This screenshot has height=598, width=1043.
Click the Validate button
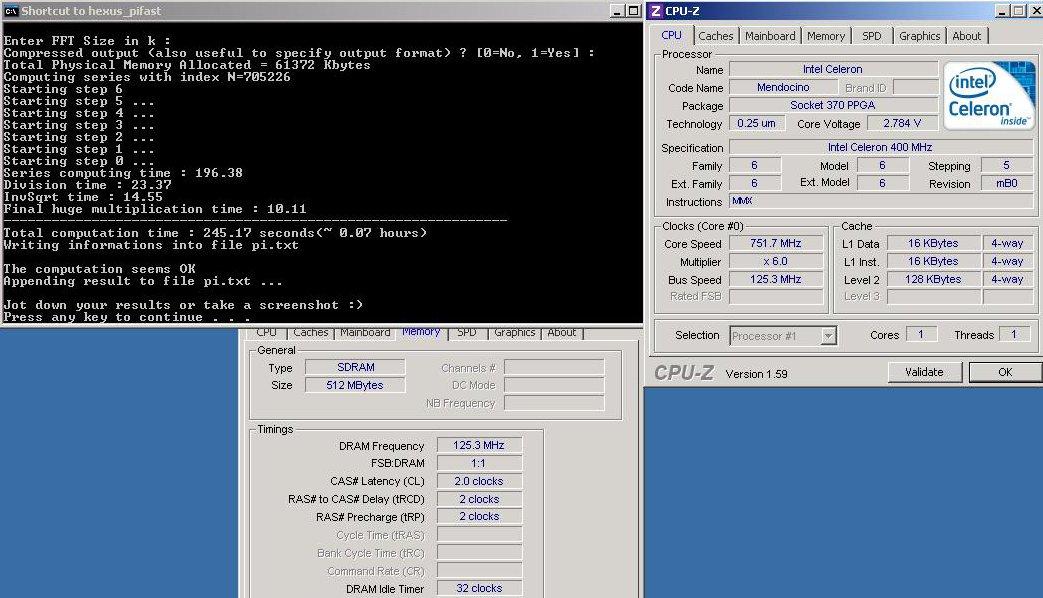(925, 372)
